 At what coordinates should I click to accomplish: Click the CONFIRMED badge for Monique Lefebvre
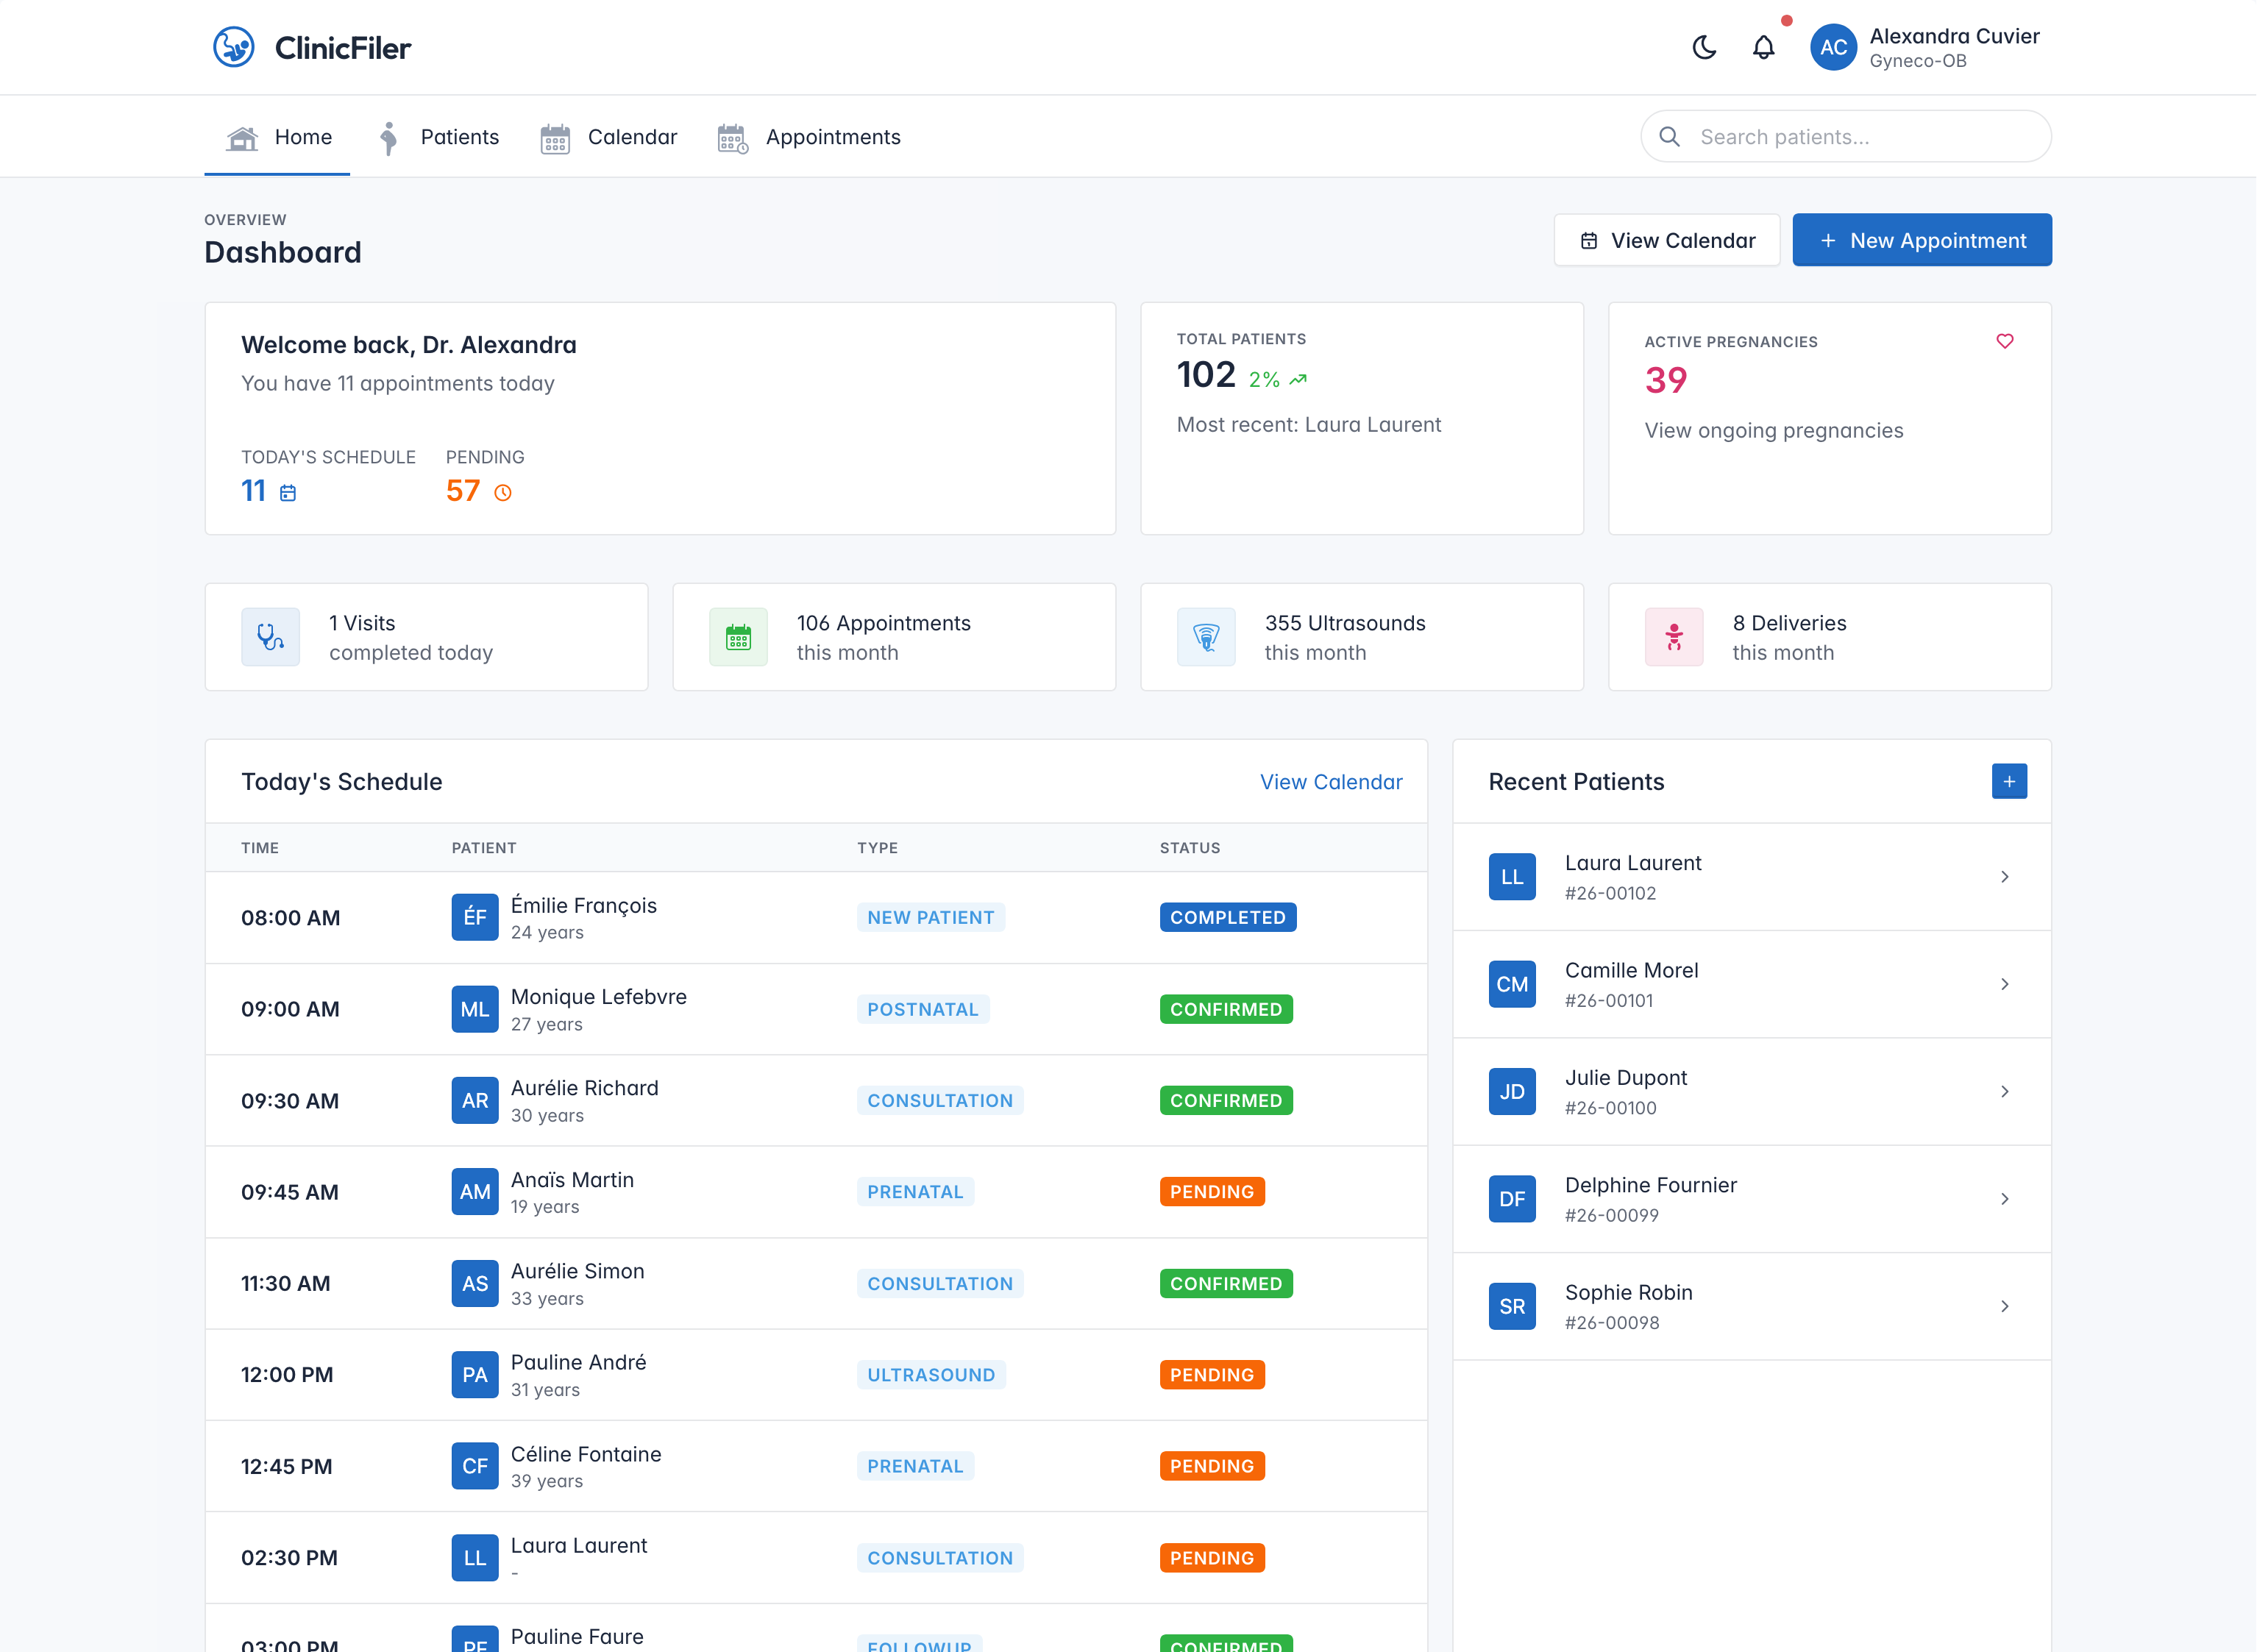pos(1226,1009)
